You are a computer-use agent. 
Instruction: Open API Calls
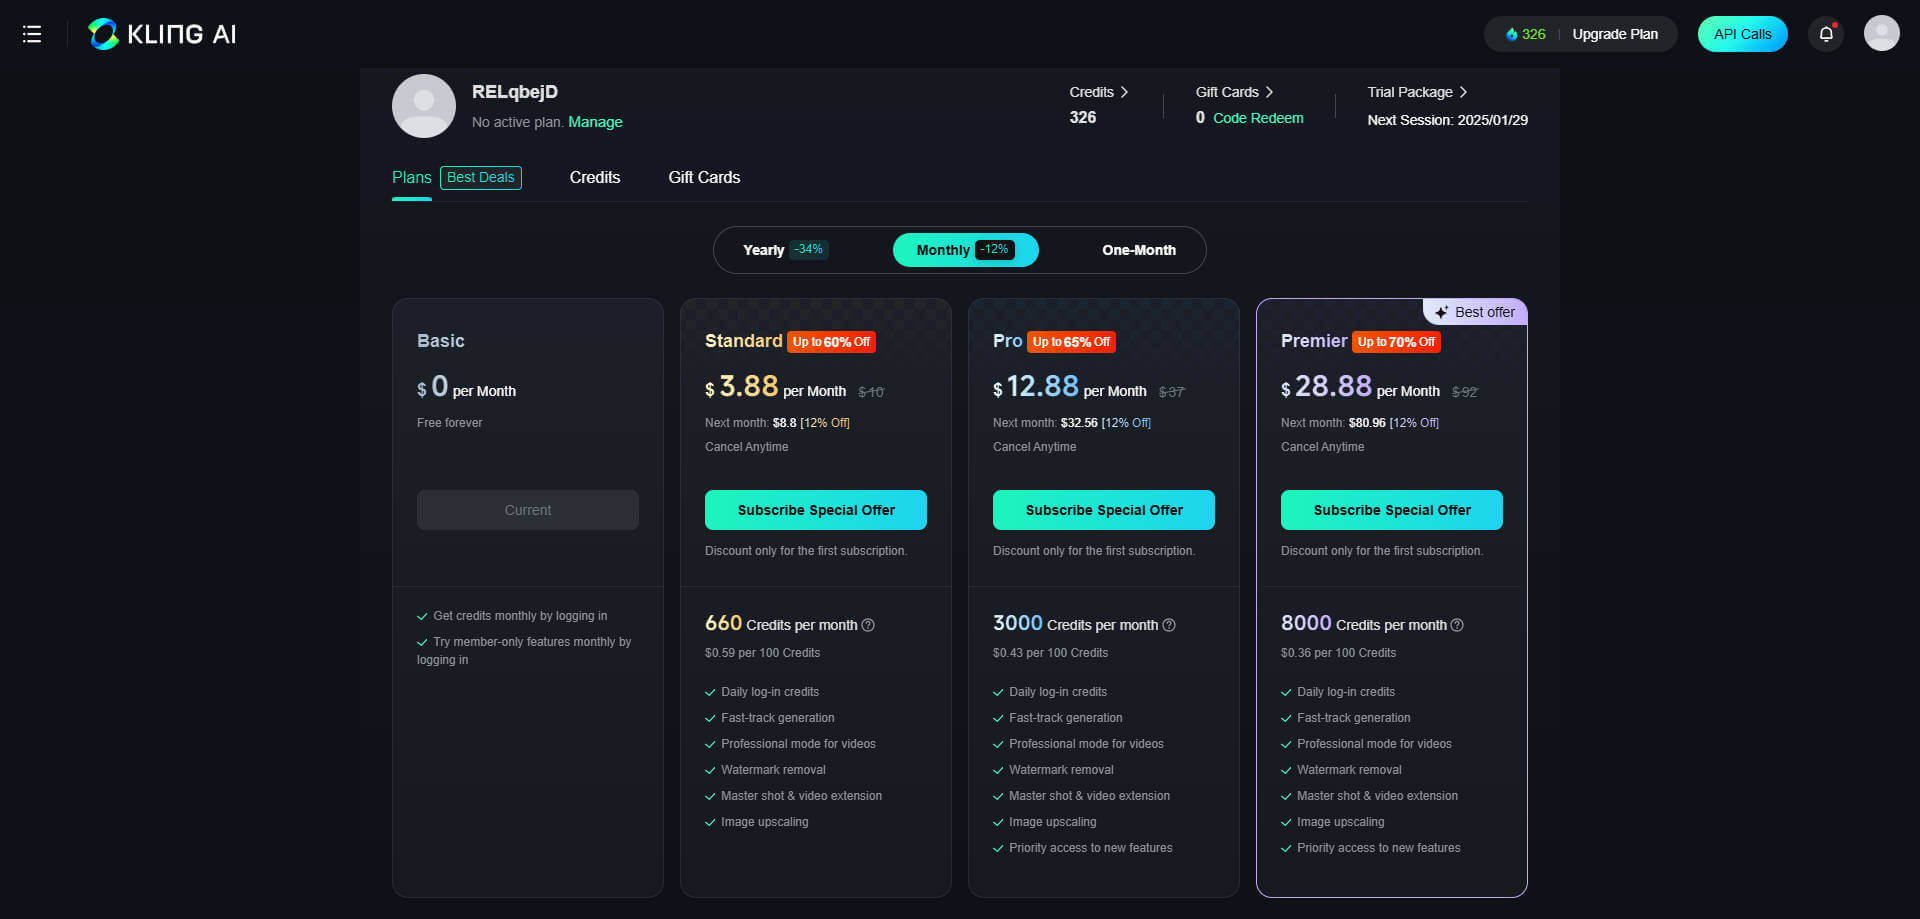(1742, 34)
